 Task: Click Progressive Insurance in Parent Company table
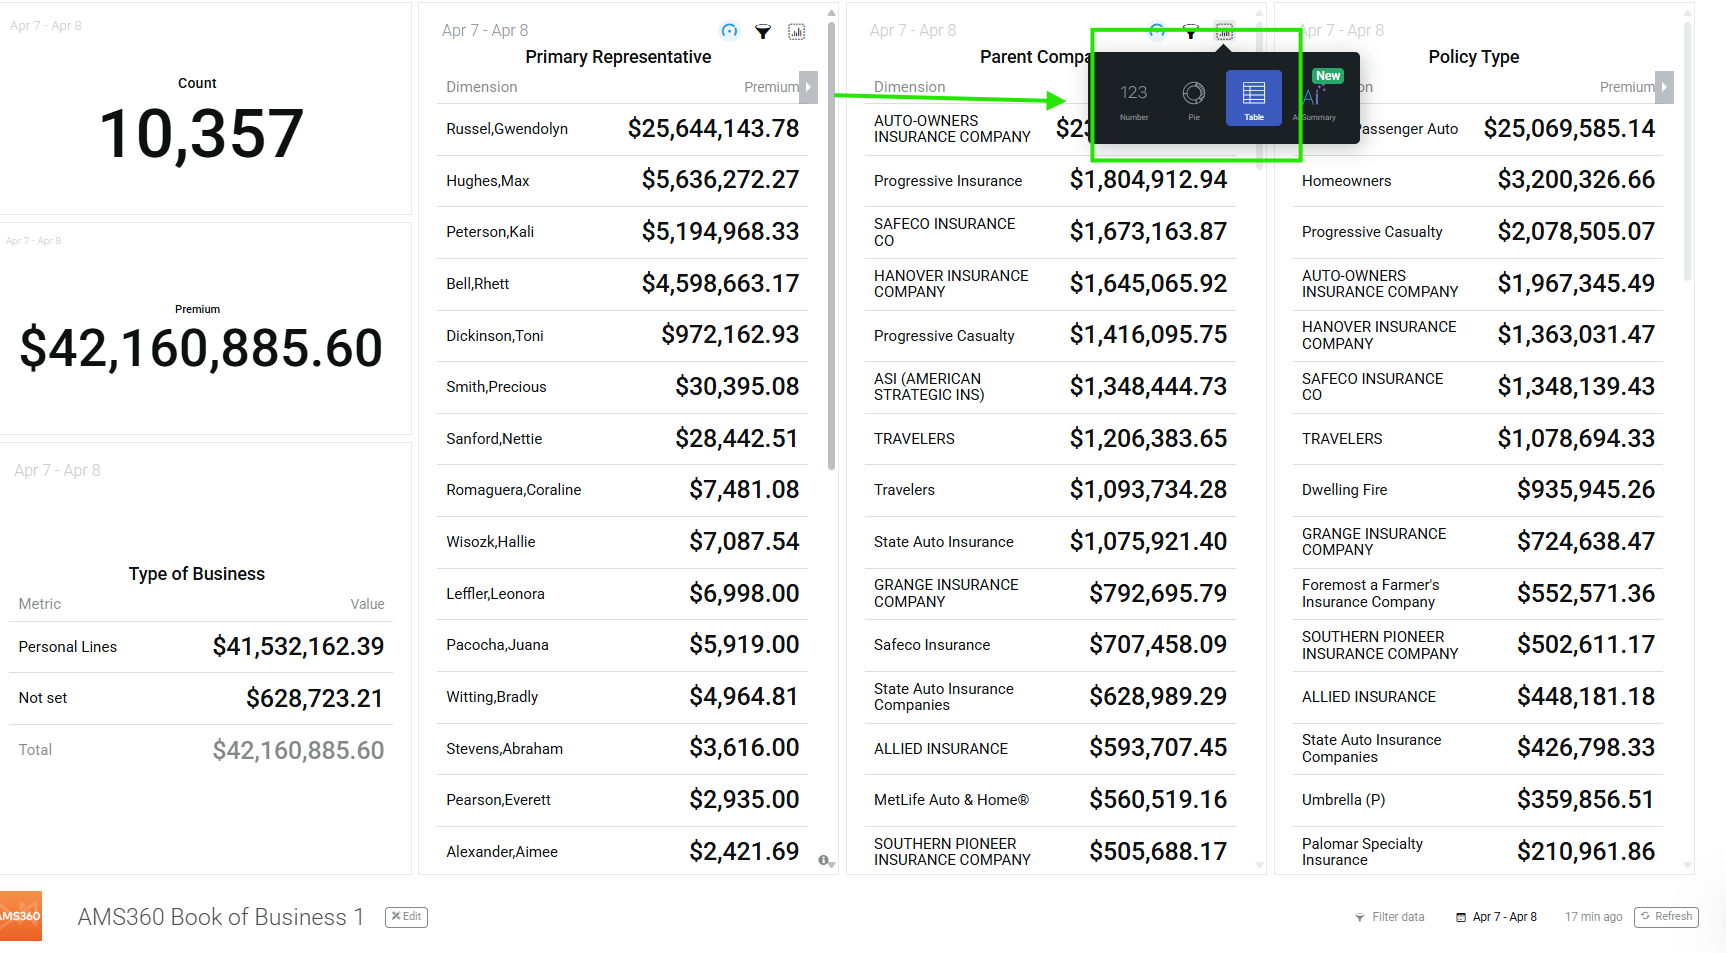(948, 181)
